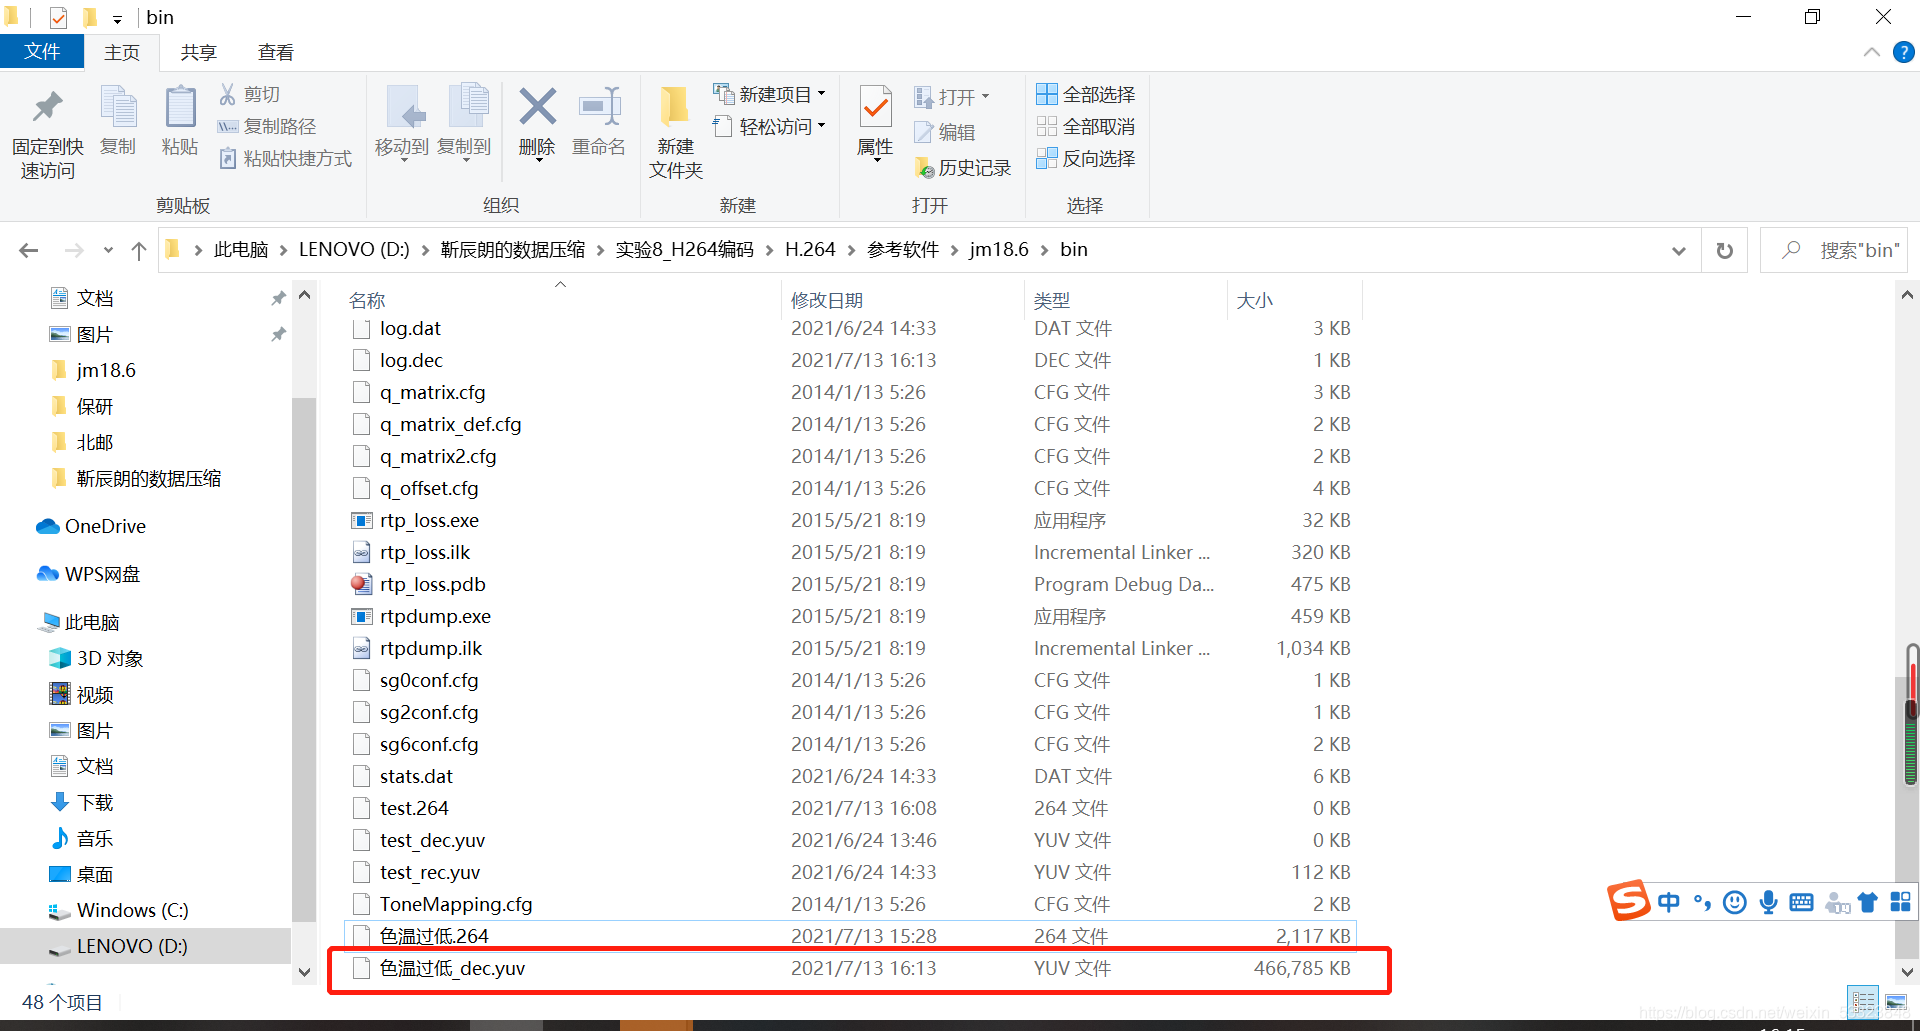Click the Pin to Quick access icon

pyautogui.click(x=47, y=107)
